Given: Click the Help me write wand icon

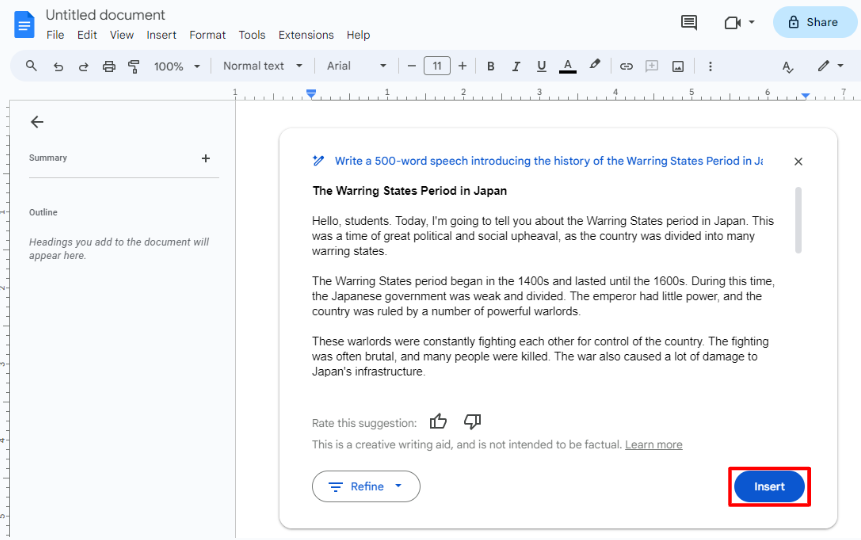Looking at the screenshot, I should (x=318, y=161).
